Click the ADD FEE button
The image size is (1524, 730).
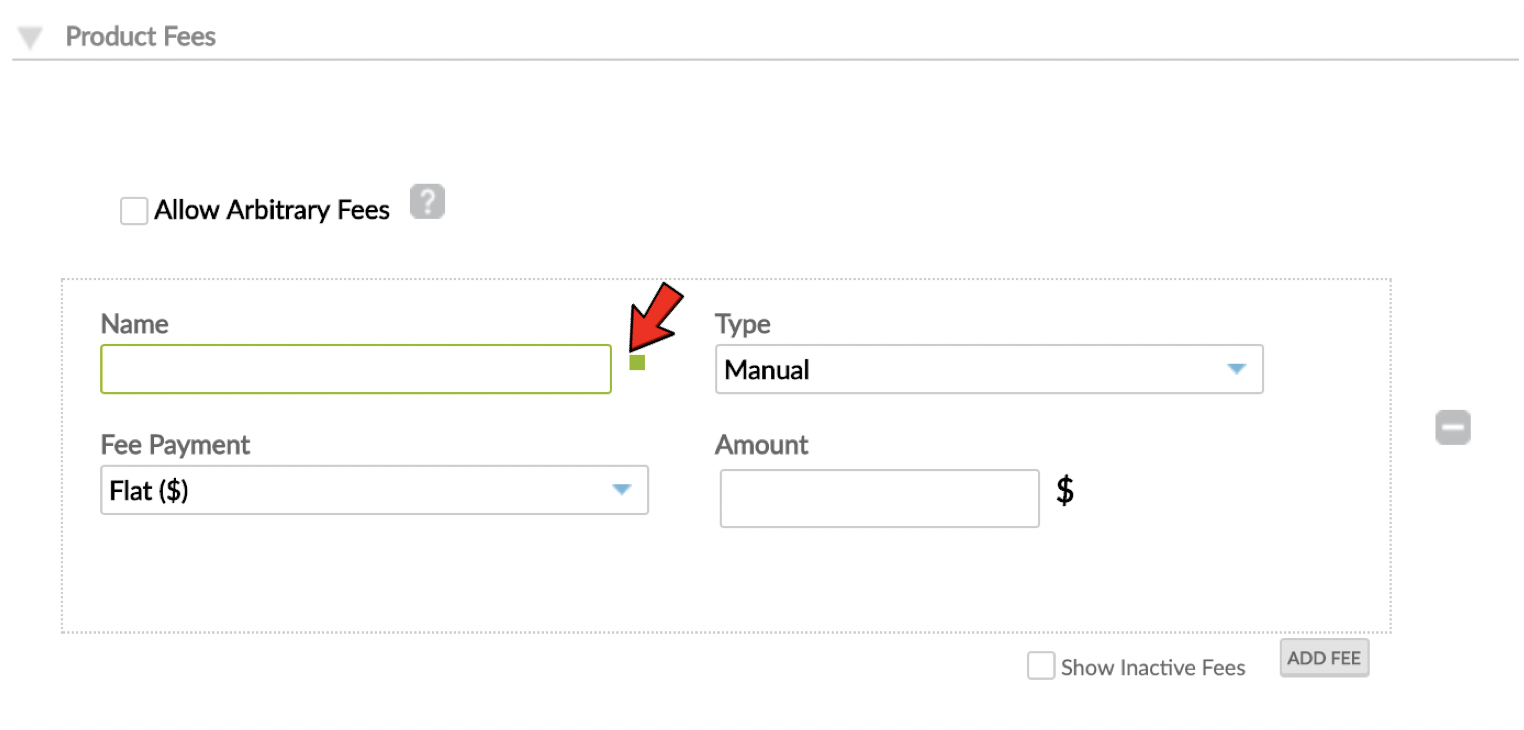1323,657
